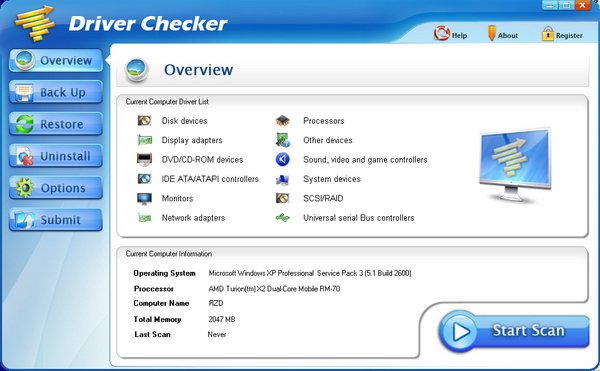The height and width of the screenshot is (371, 600).
Task: Click the System devices icon
Action: tap(283, 179)
